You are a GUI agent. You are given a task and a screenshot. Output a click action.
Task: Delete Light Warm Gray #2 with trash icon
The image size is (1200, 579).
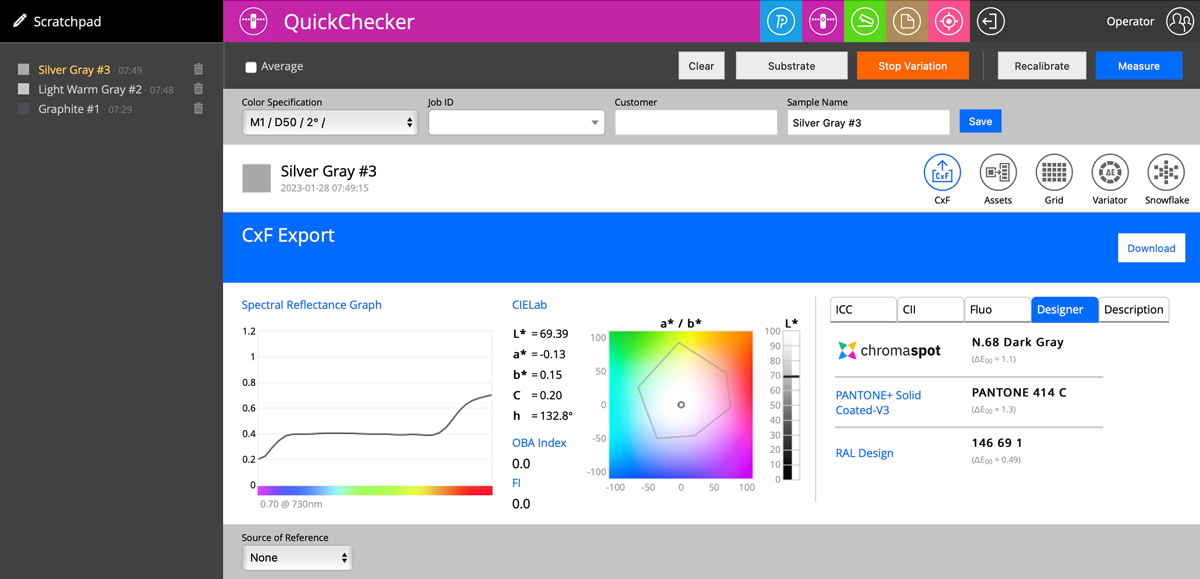click(198, 89)
